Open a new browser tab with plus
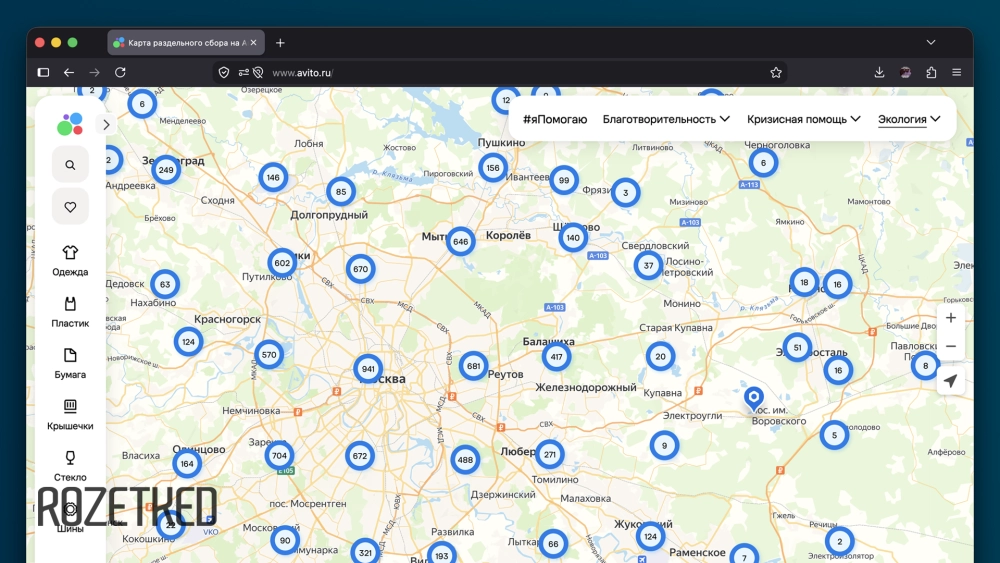This screenshot has height=563, width=1000. (x=280, y=43)
